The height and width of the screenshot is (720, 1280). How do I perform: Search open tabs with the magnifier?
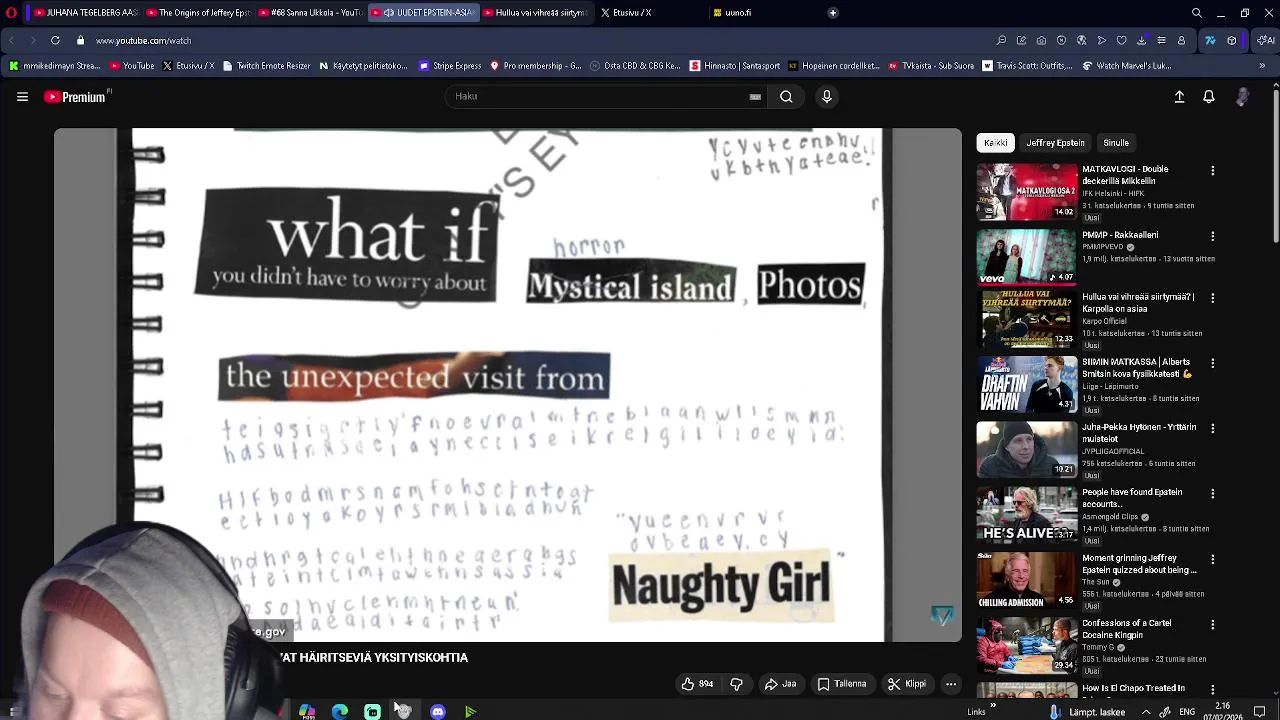1196,13
